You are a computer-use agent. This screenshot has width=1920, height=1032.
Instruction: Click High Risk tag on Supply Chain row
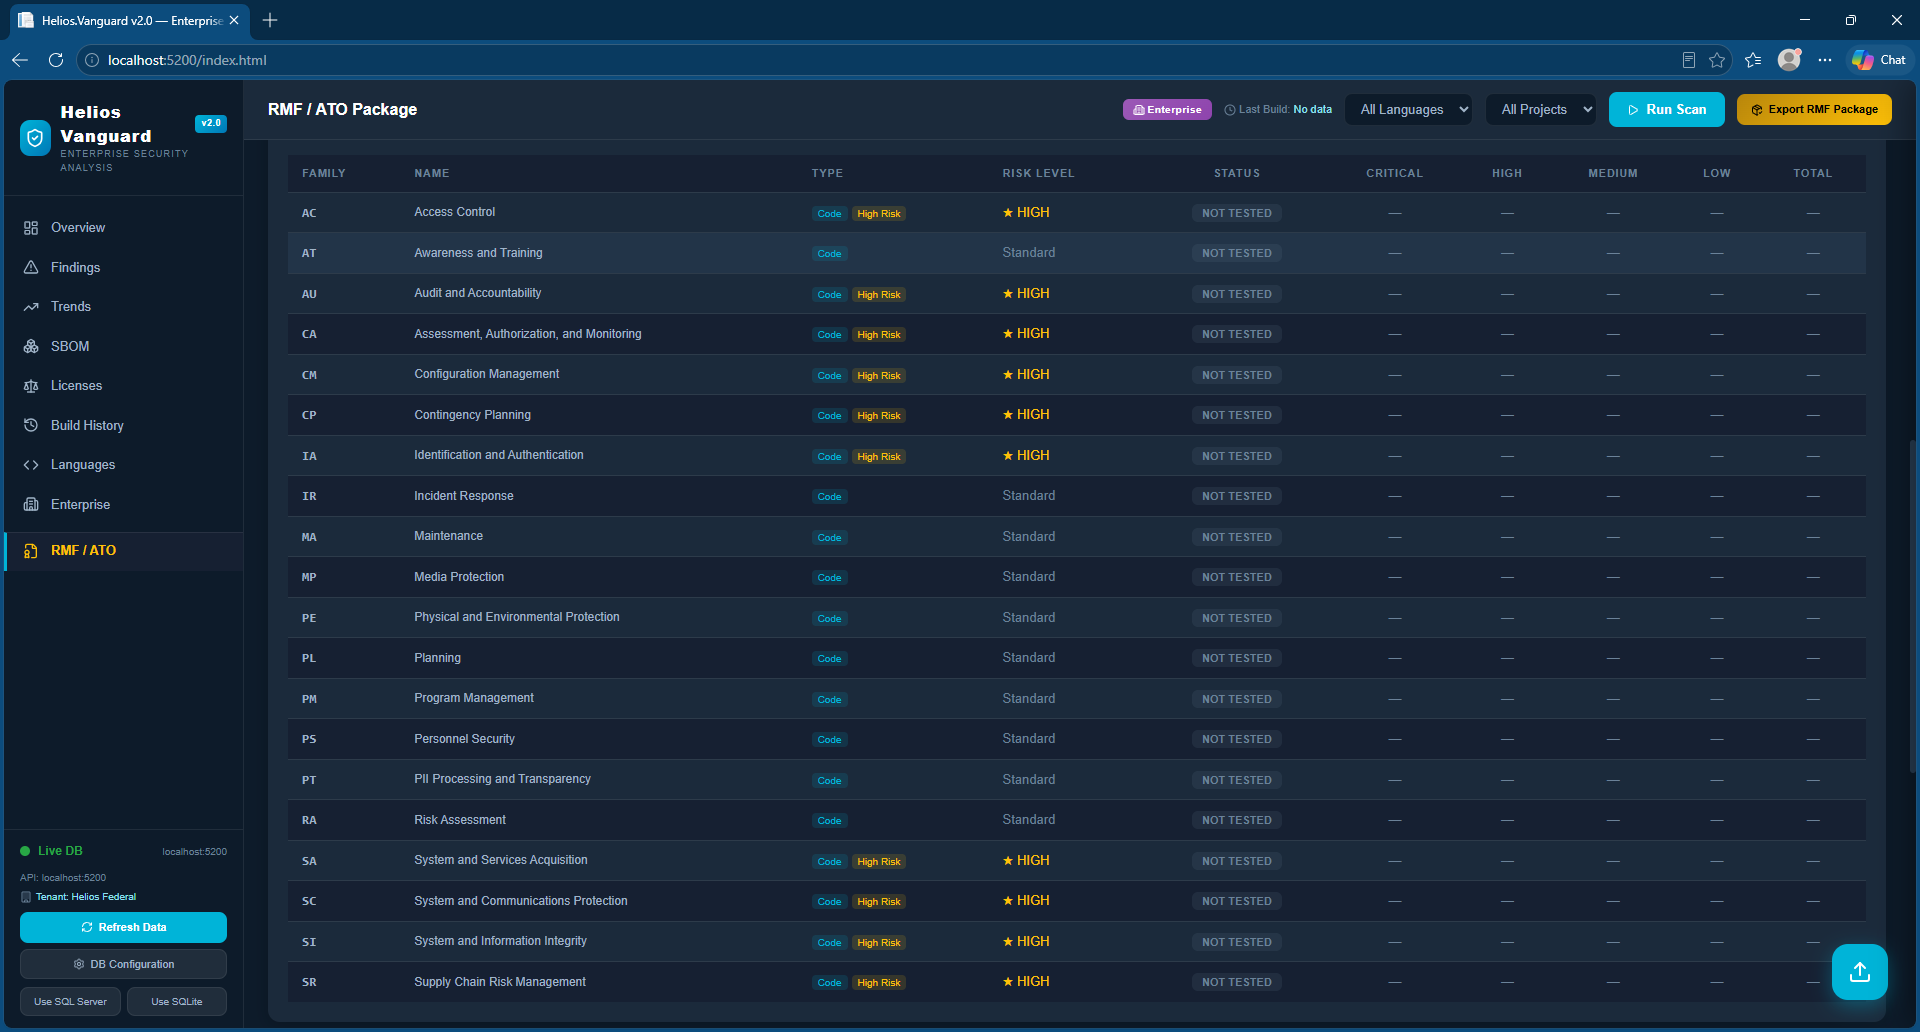879,983
